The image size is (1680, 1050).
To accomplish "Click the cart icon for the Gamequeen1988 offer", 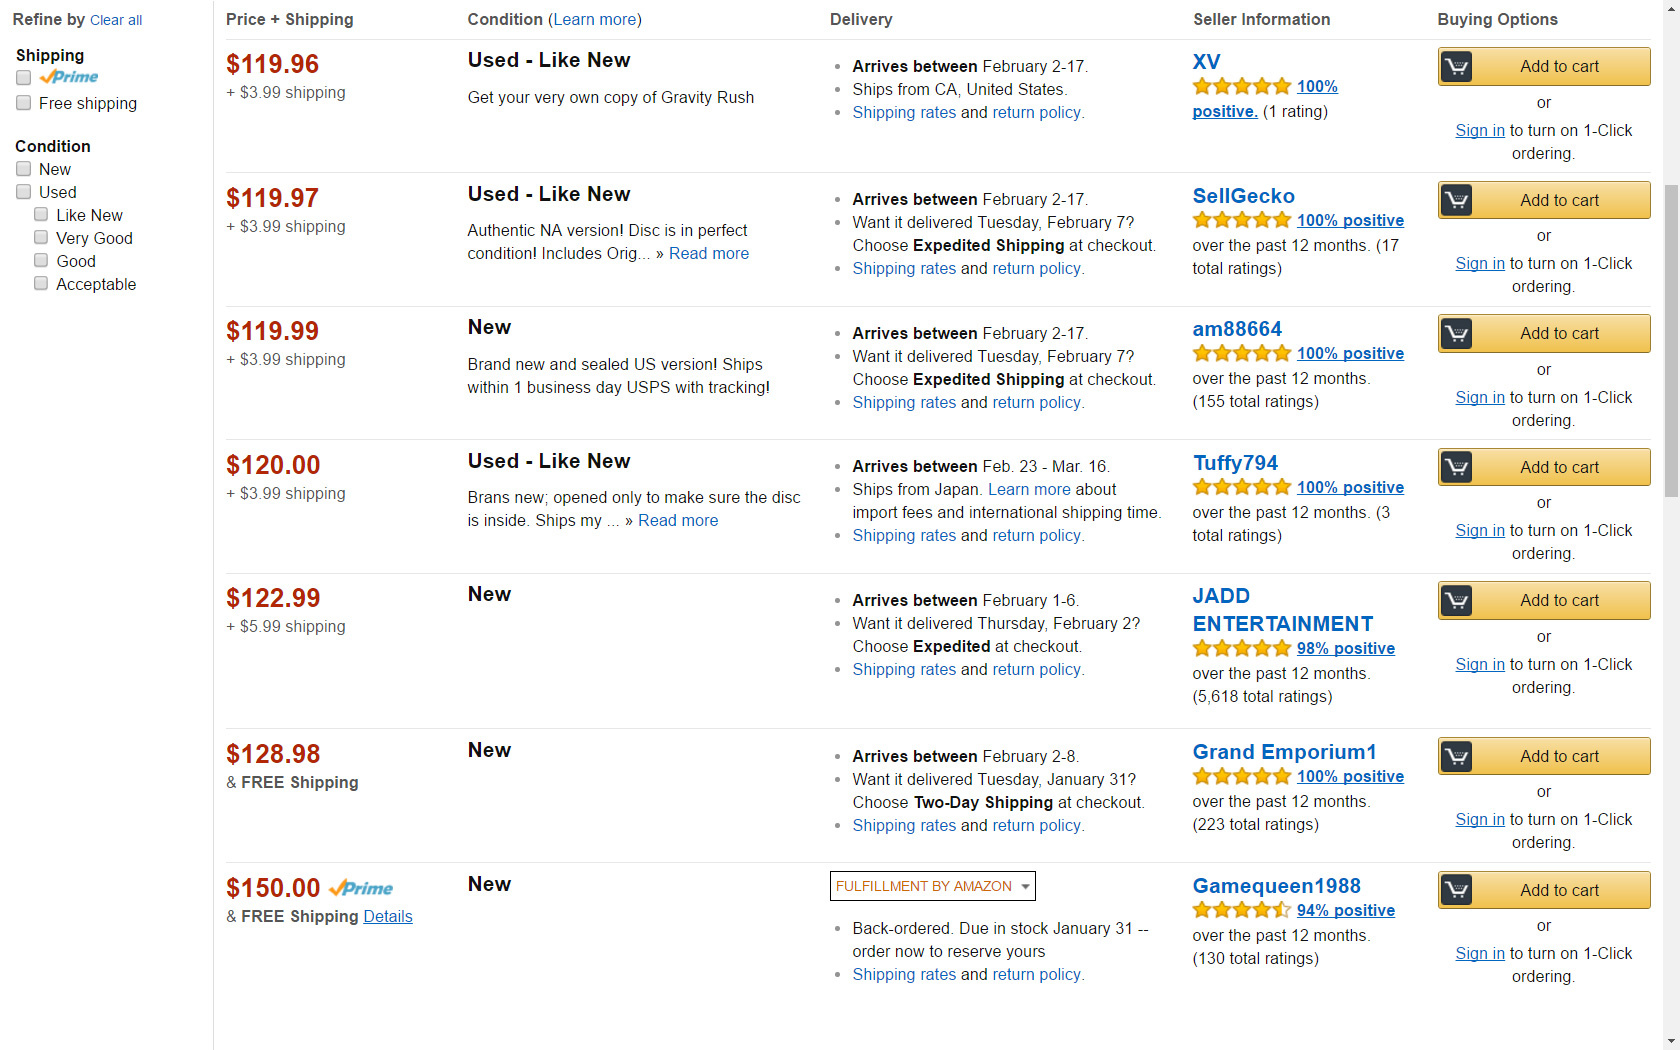I will pyautogui.click(x=1456, y=890).
